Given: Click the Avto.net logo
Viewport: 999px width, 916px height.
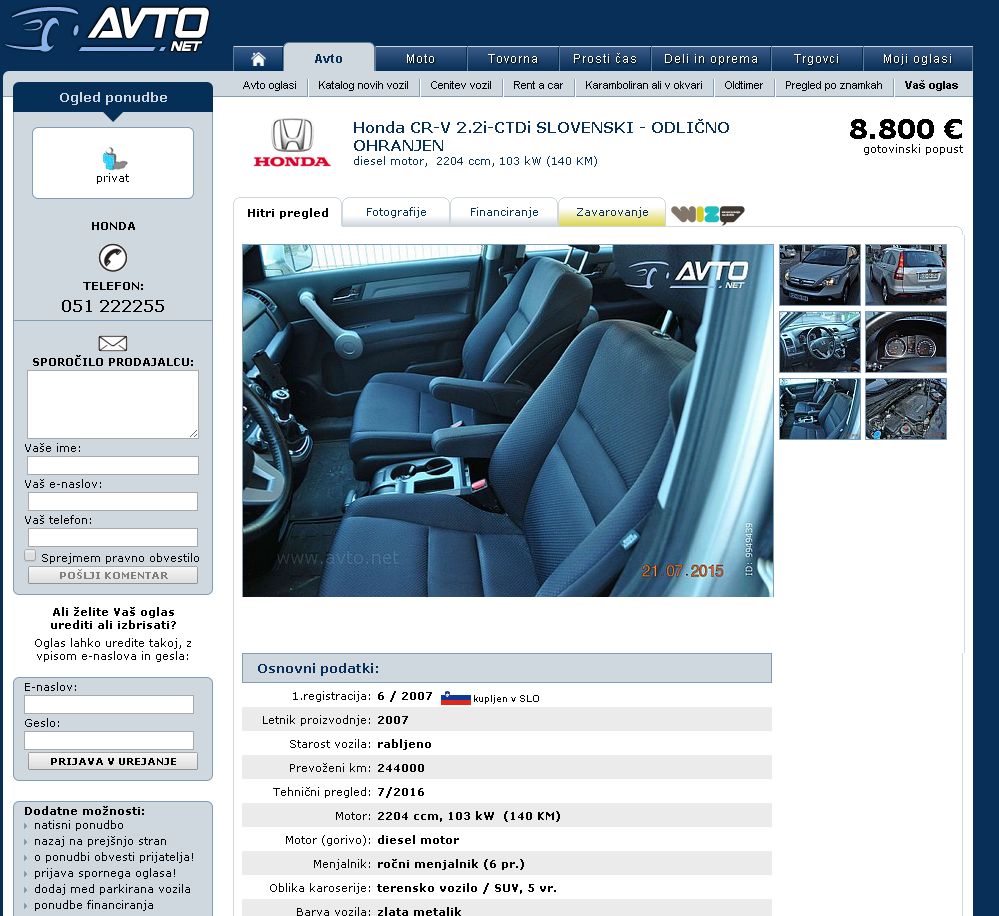Looking at the screenshot, I should click(108, 30).
